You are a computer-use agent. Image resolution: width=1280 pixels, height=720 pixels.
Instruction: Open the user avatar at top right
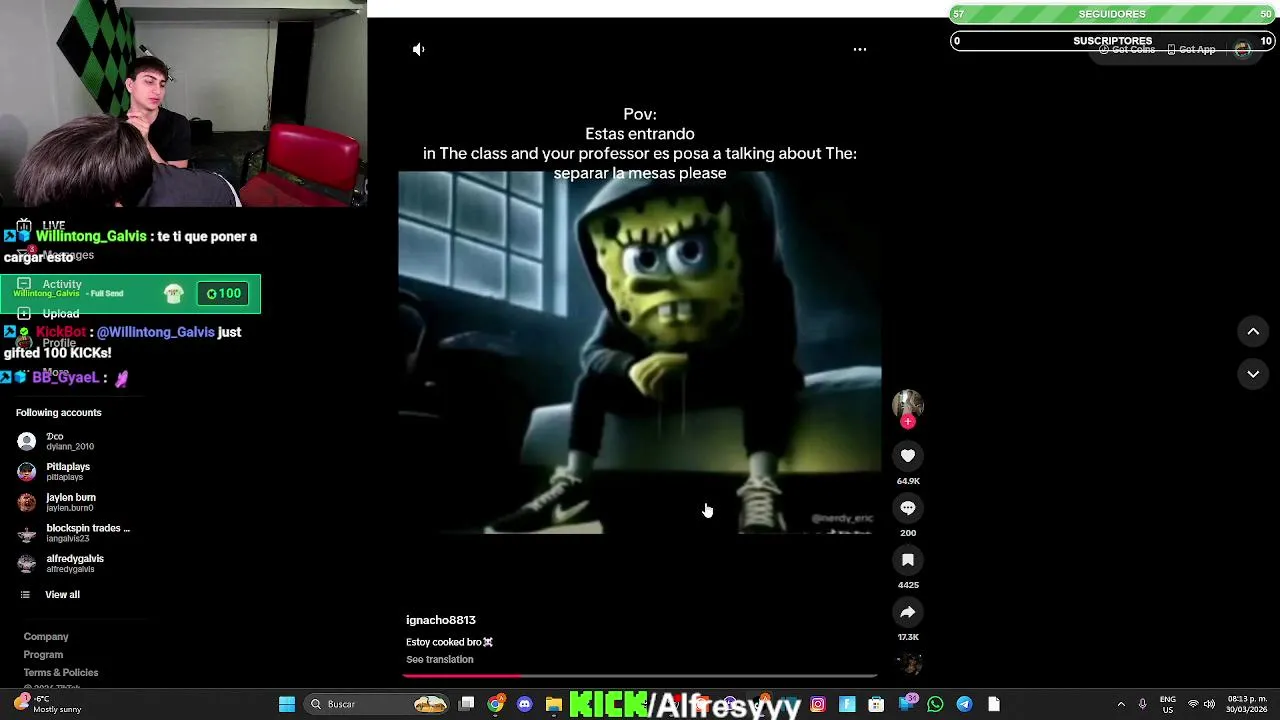click(1243, 50)
